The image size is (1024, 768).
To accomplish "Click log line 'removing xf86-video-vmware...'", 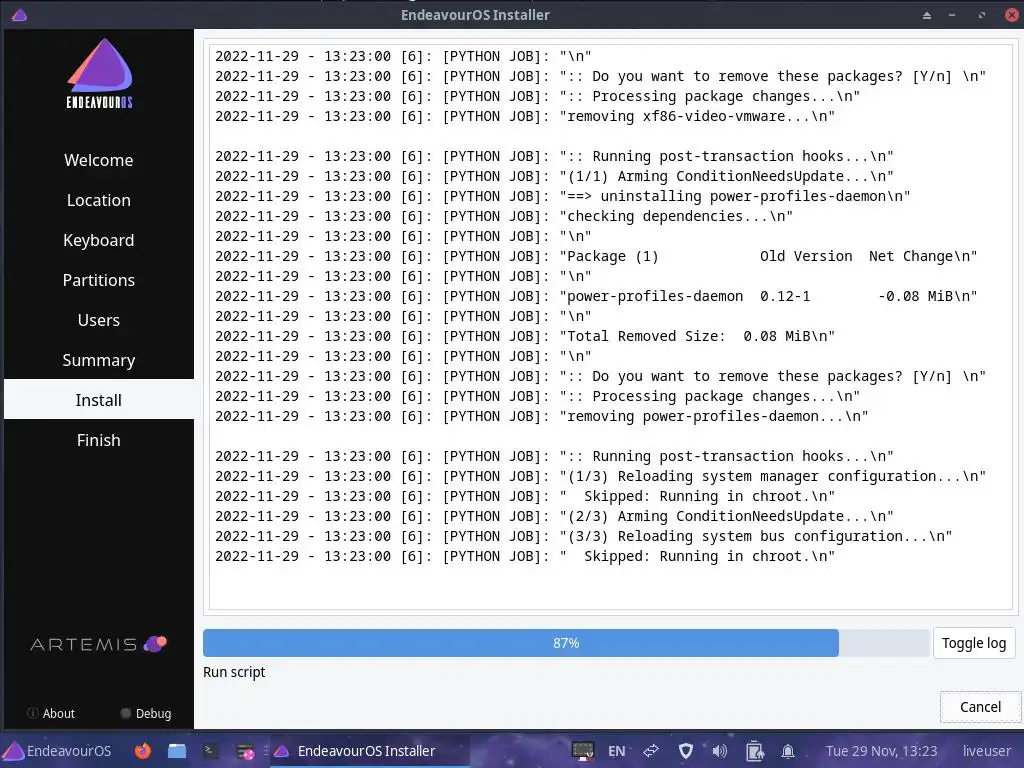I will [525, 116].
